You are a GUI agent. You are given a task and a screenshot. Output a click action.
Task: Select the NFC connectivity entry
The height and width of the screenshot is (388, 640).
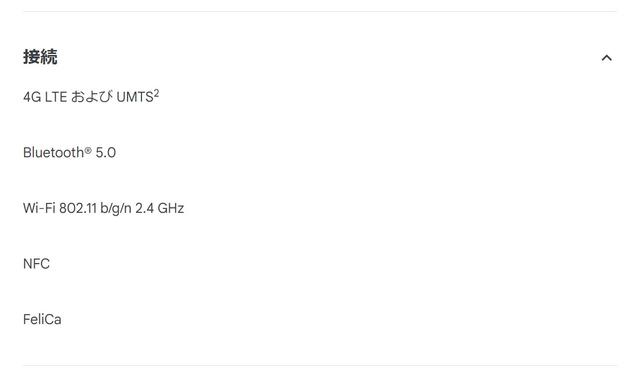36,264
